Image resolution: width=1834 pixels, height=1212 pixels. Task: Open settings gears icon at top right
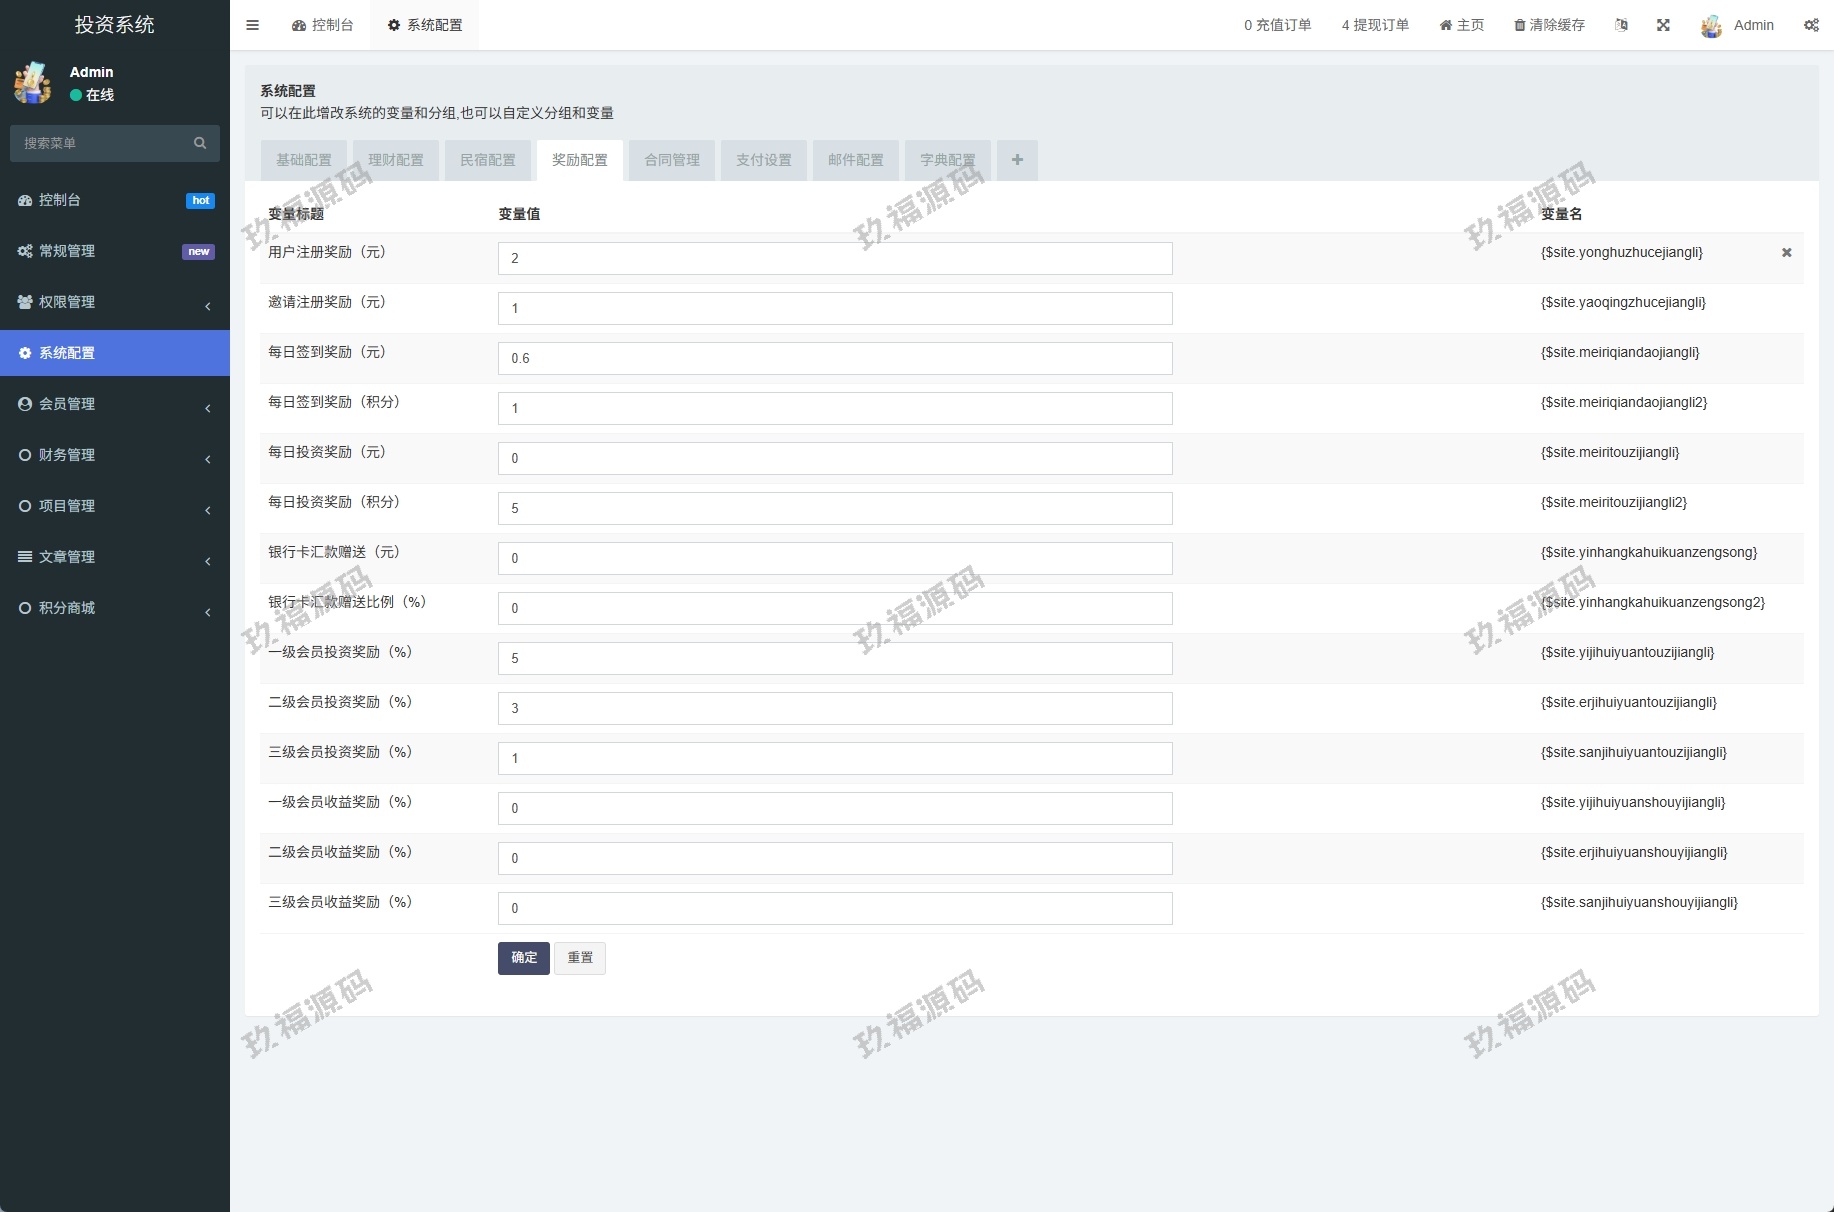1811,25
